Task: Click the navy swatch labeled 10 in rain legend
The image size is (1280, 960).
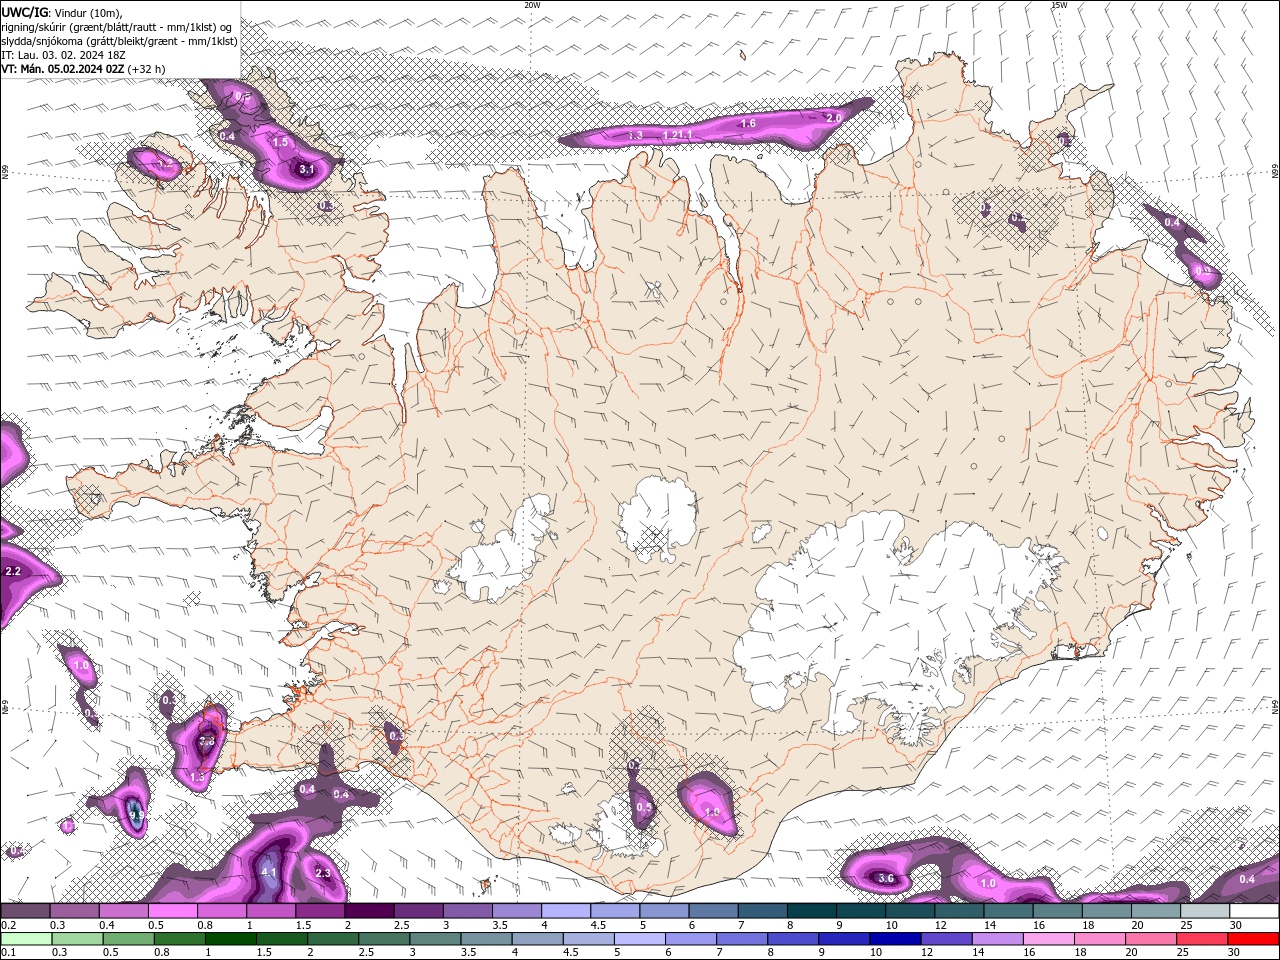Action: (895, 938)
